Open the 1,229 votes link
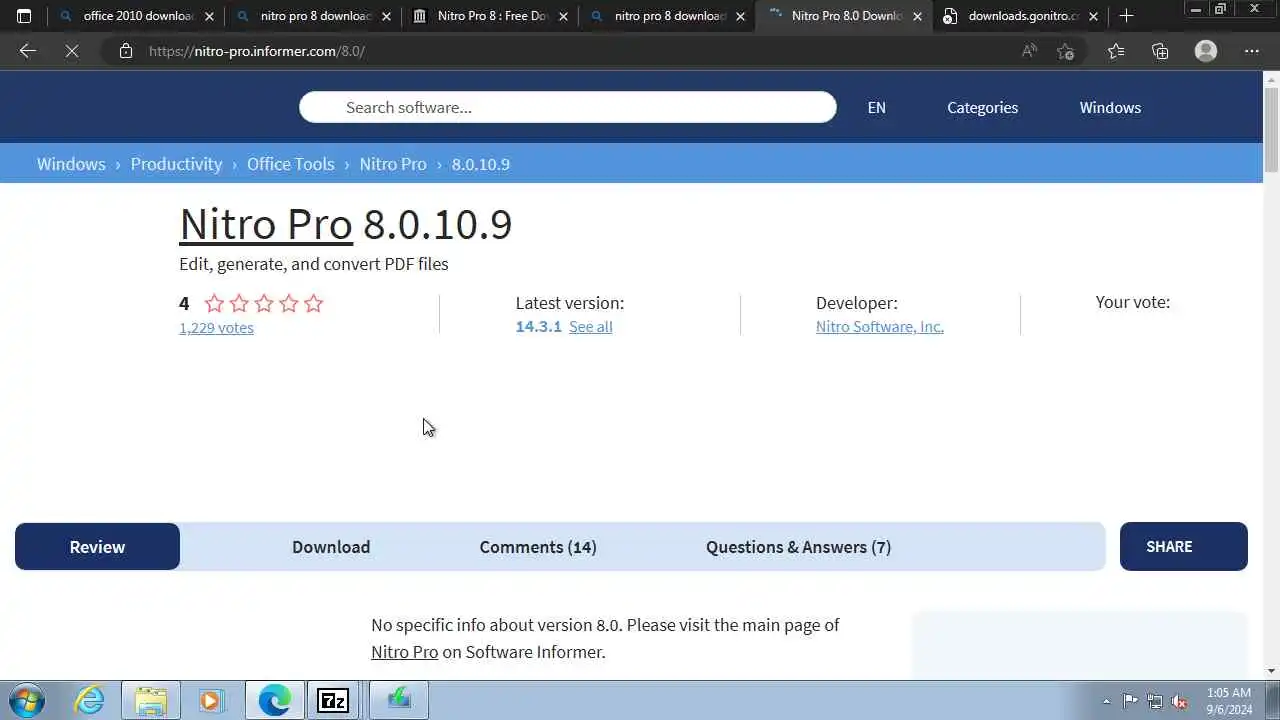This screenshot has height=720, width=1280. click(x=216, y=327)
